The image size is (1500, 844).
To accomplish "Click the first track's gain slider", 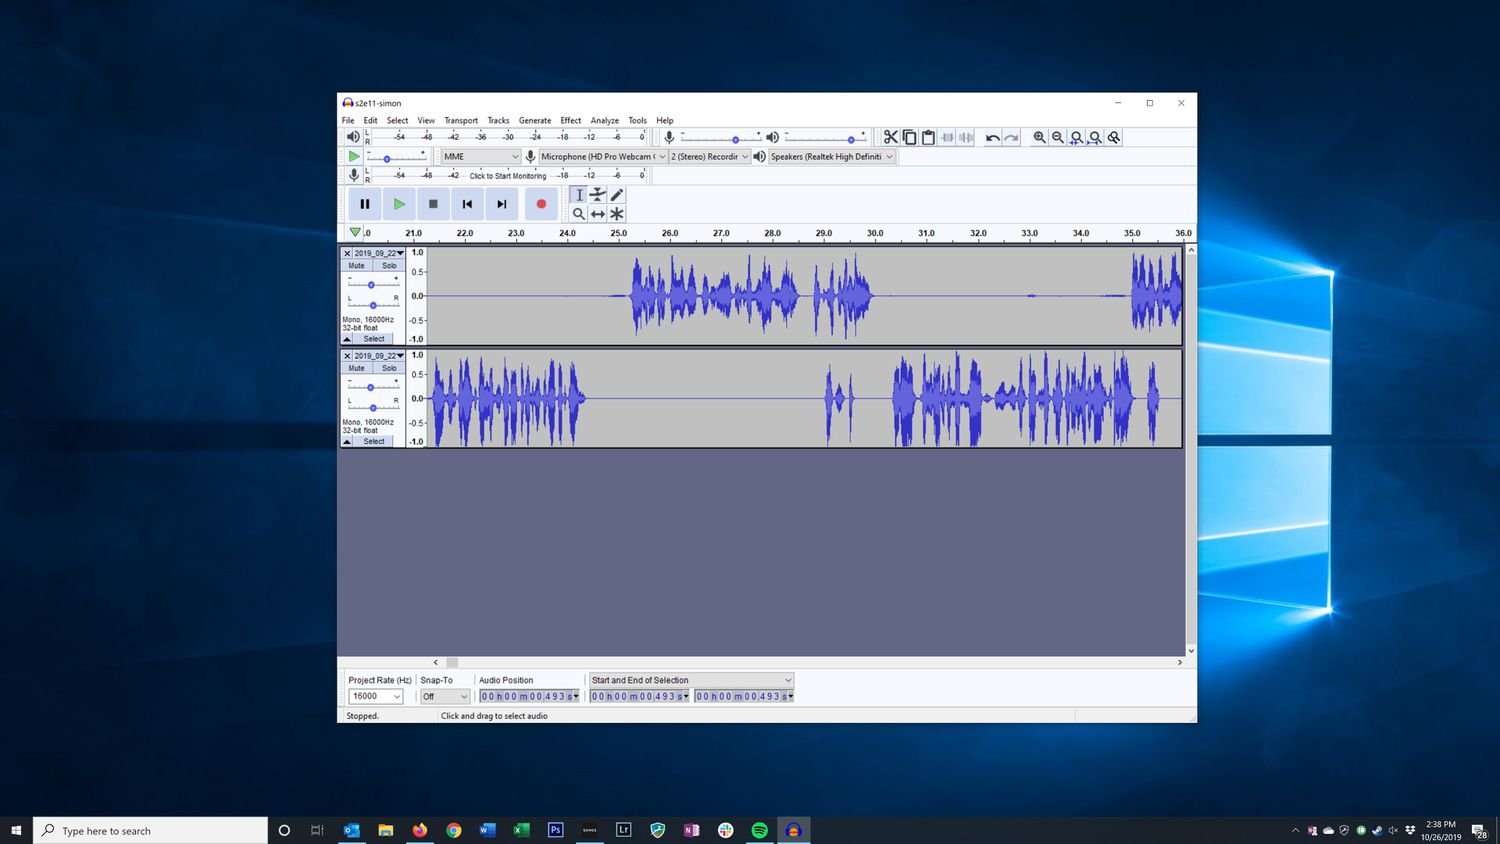I will (371, 285).
